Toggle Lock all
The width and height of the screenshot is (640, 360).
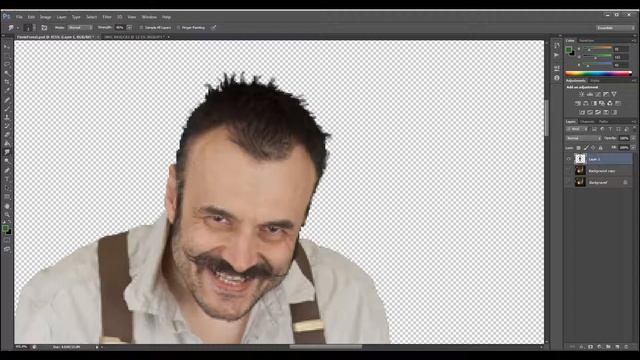pyautogui.click(x=600, y=148)
